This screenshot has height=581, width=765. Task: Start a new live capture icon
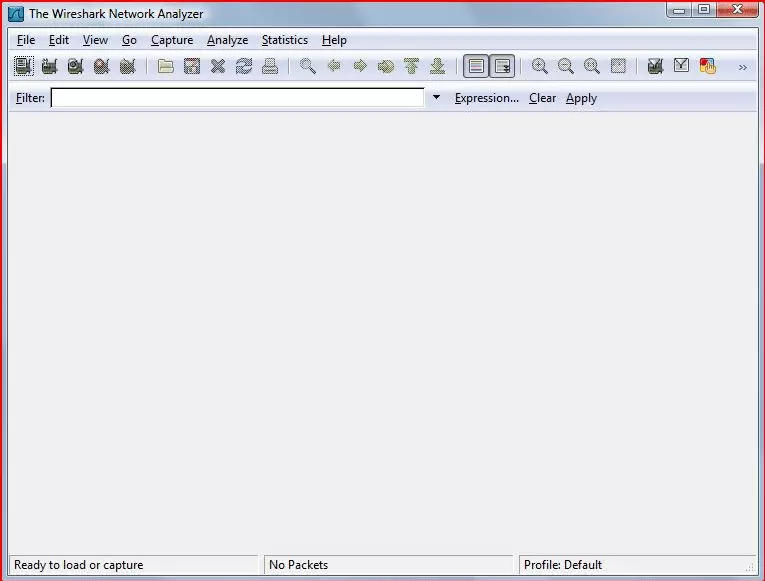coord(75,66)
